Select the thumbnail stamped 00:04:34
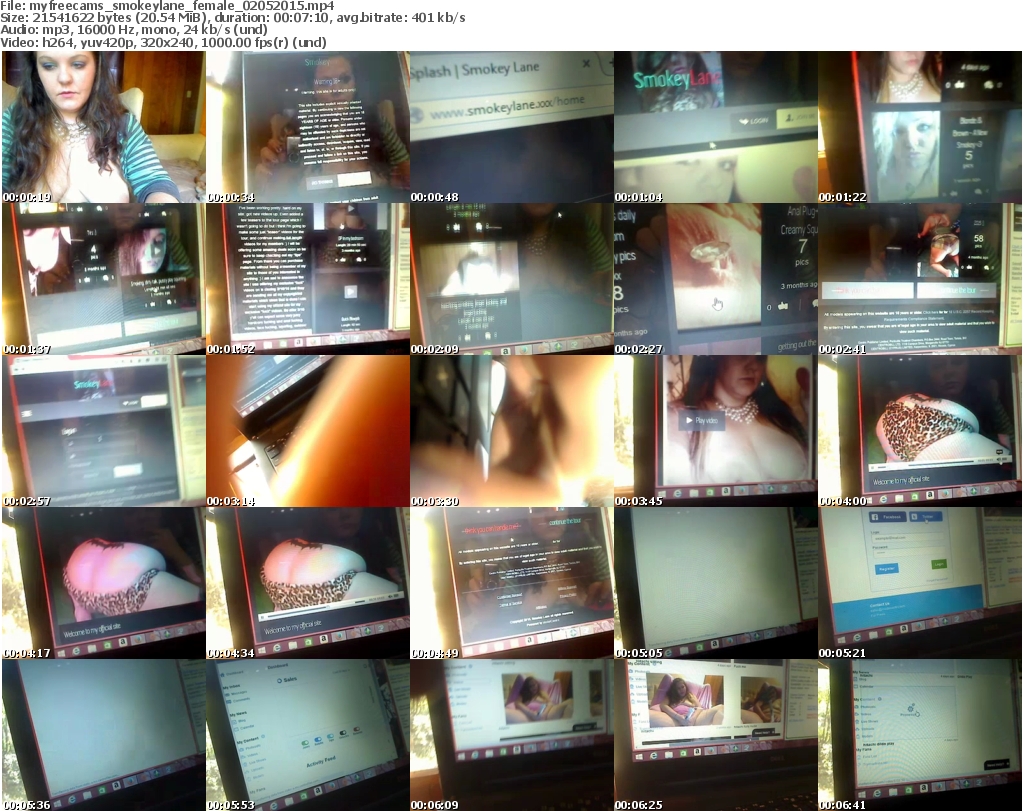This screenshot has height=811, width=1024. tap(308, 584)
